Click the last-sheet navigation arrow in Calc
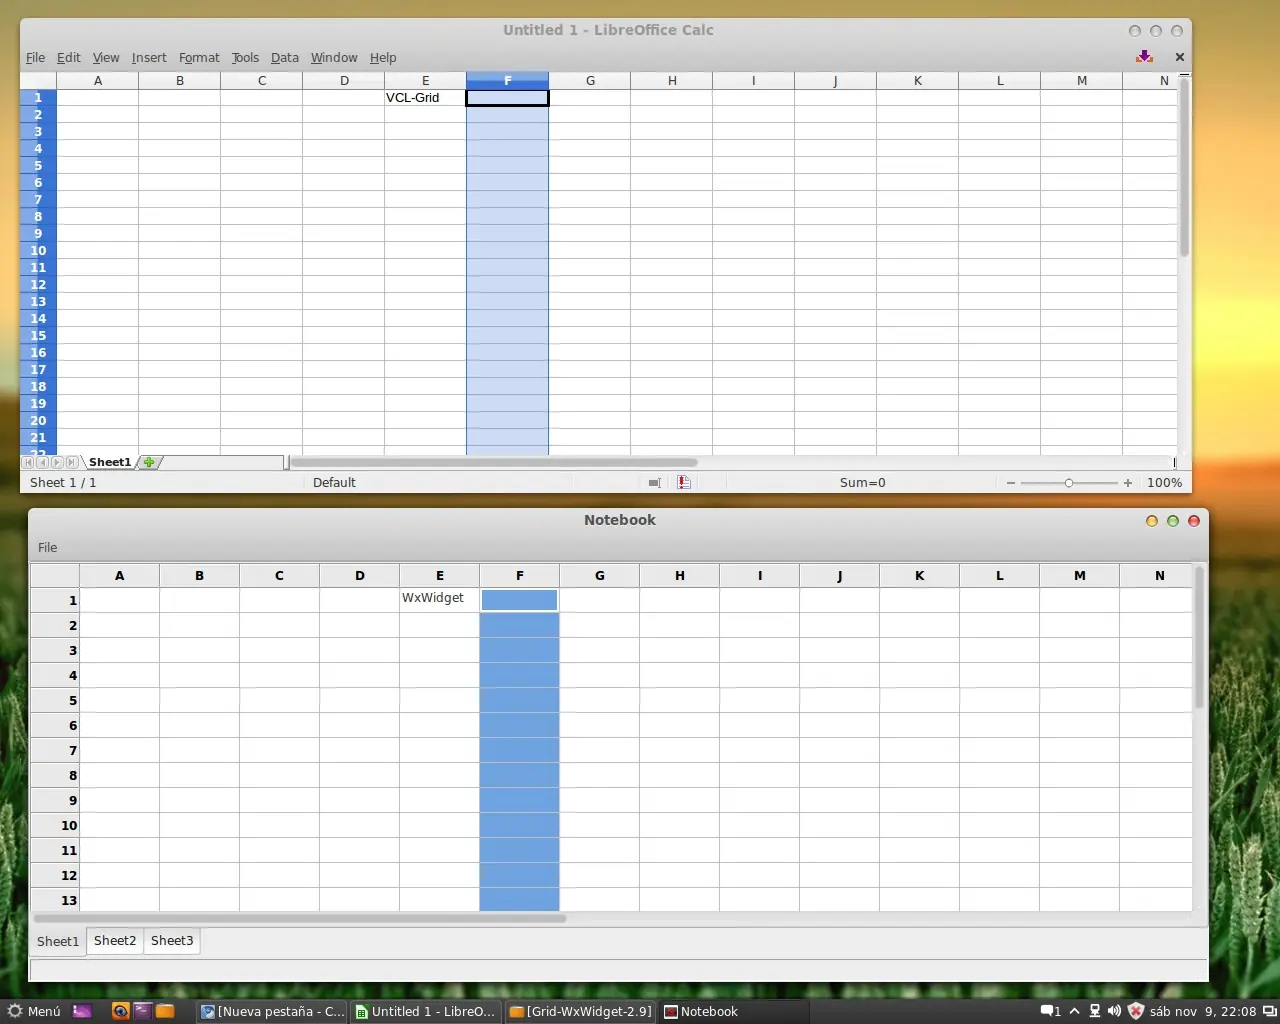The height and width of the screenshot is (1024, 1280). point(72,462)
